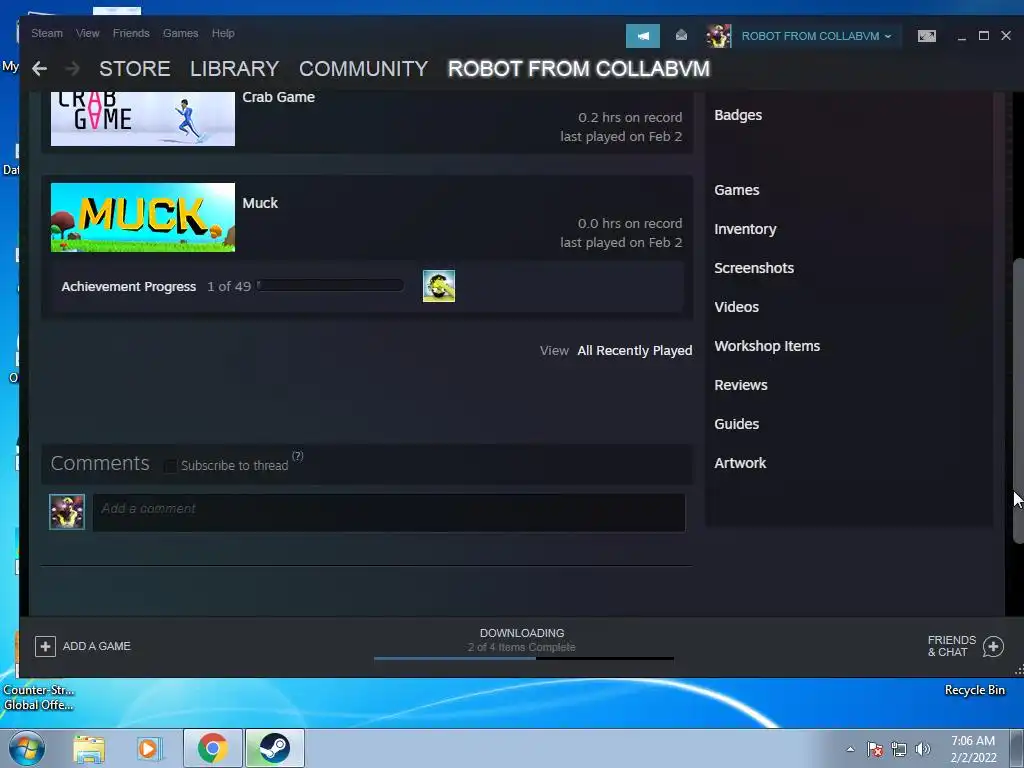This screenshot has width=1024, height=768.
Task: Click the volume speaker tray icon
Action: (923, 749)
